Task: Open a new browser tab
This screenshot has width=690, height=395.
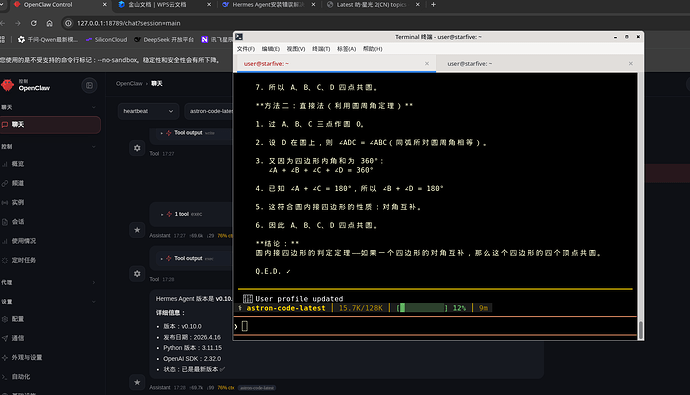Action: [433, 5]
